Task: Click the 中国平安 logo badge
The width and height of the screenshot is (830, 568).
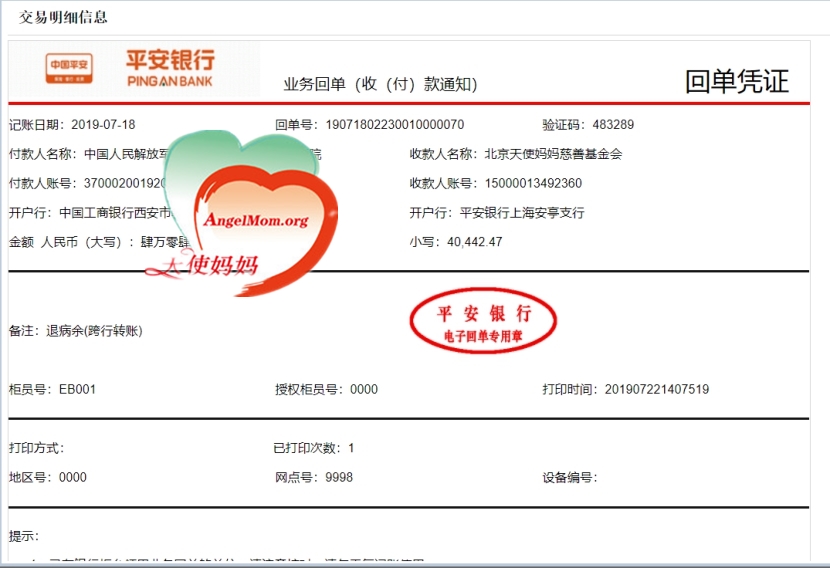Action: coord(69,68)
